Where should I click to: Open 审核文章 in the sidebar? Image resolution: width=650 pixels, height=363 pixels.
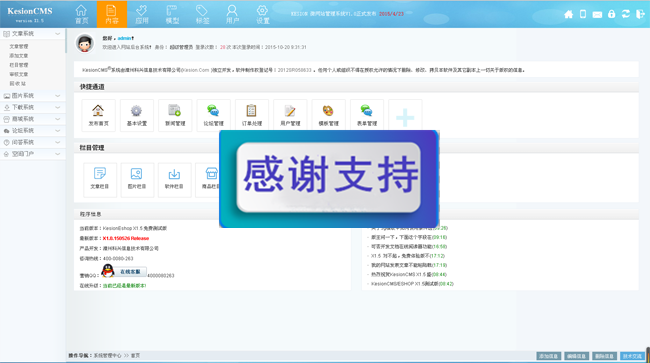pyautogui.click(x=19, y=74)
